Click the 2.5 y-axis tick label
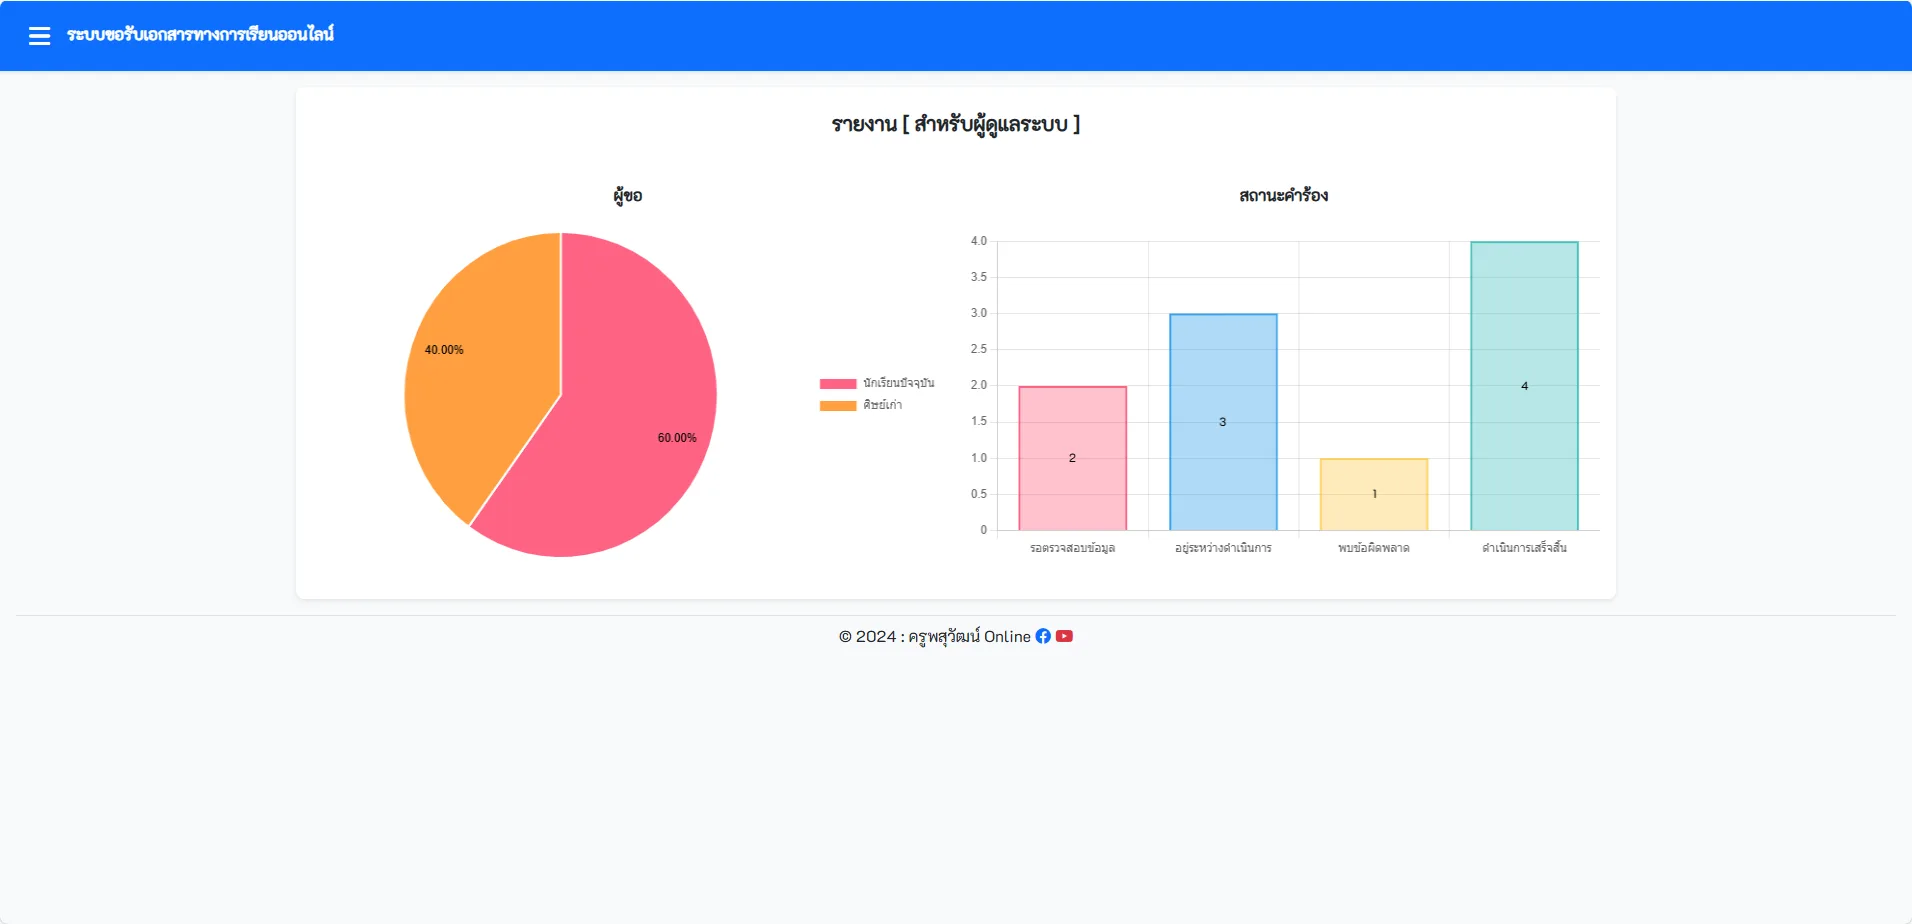The height and width of the screenshot is (924, 1912). click(978, 349)
